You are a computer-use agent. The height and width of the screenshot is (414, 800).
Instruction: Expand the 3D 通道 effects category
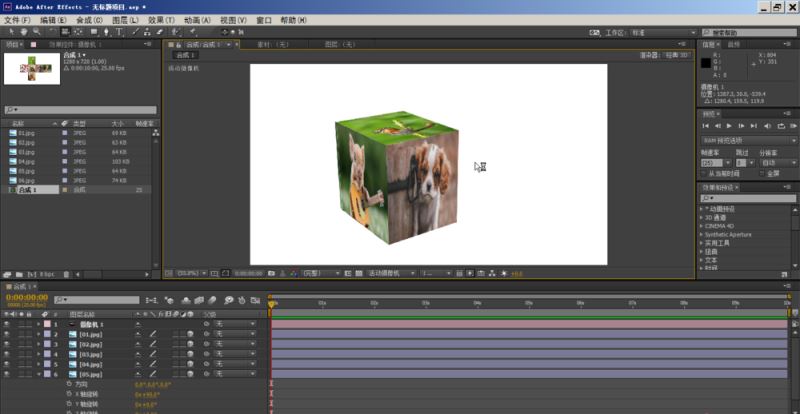pyautogui.click(x=701, y=217)
